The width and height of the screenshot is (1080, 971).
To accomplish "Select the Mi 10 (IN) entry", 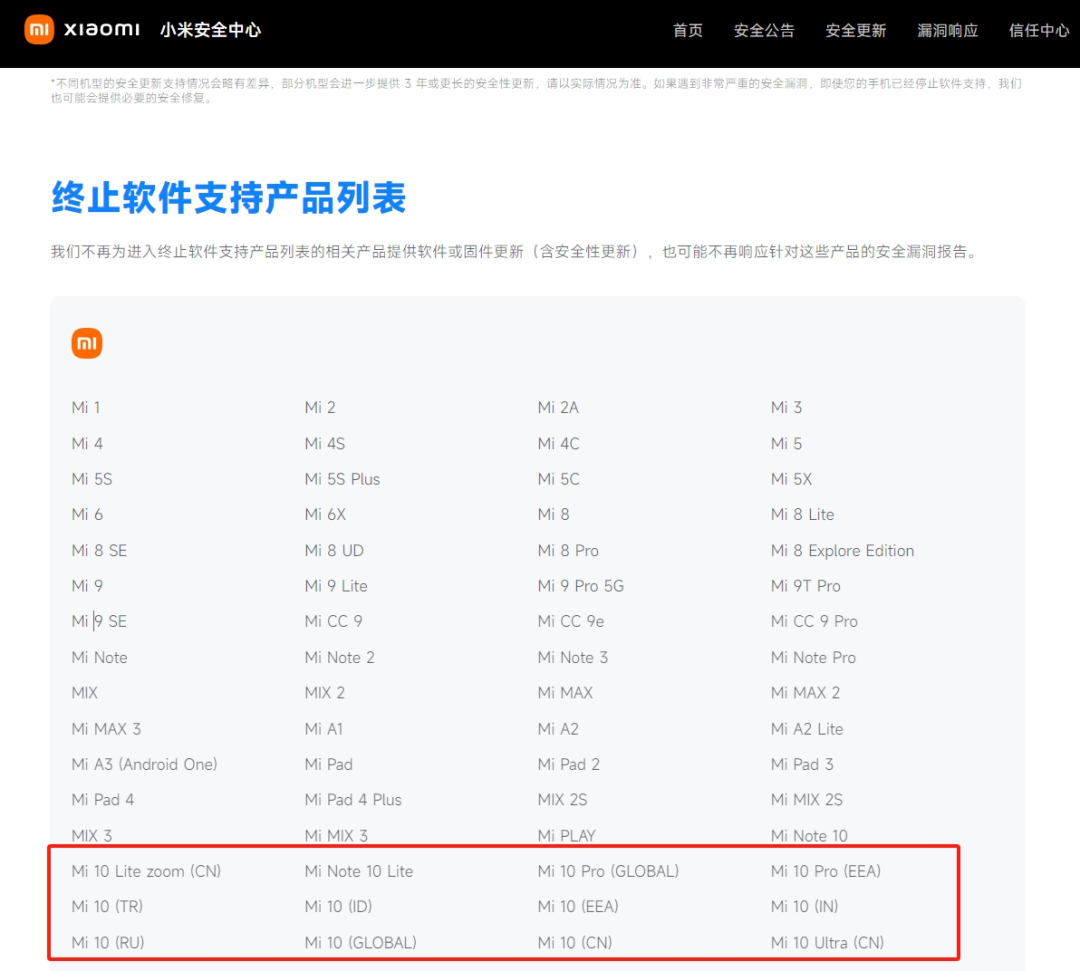I will click(x=804, y=907).
